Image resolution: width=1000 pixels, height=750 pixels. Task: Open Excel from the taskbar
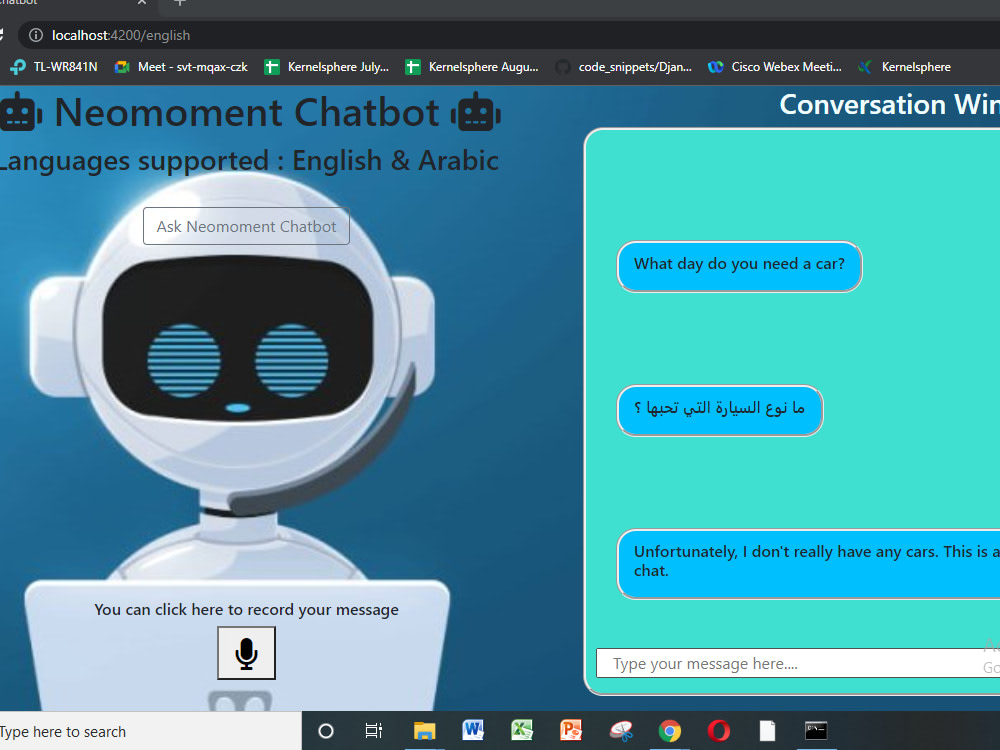521,729
